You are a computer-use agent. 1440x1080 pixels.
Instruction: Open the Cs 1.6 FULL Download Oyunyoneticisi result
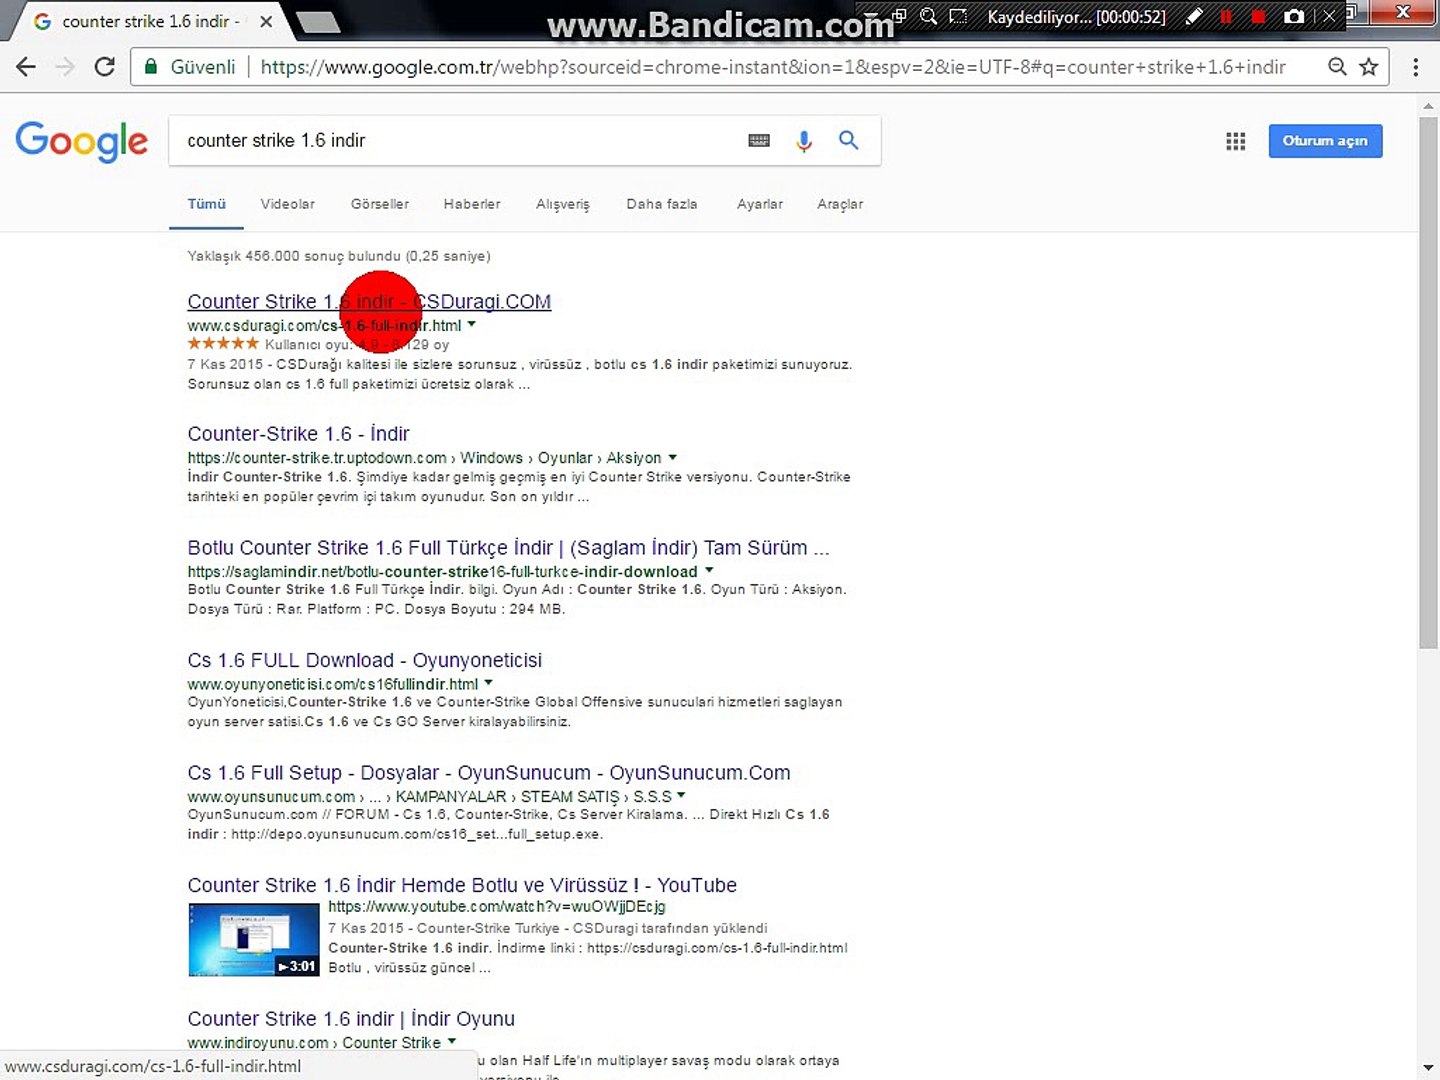(365, 661)
